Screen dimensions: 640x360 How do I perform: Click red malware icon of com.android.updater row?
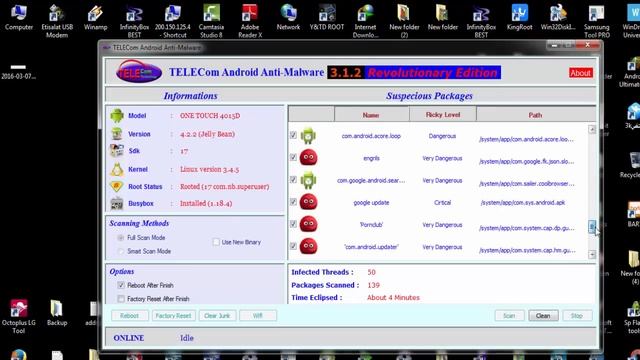point(308,246)
